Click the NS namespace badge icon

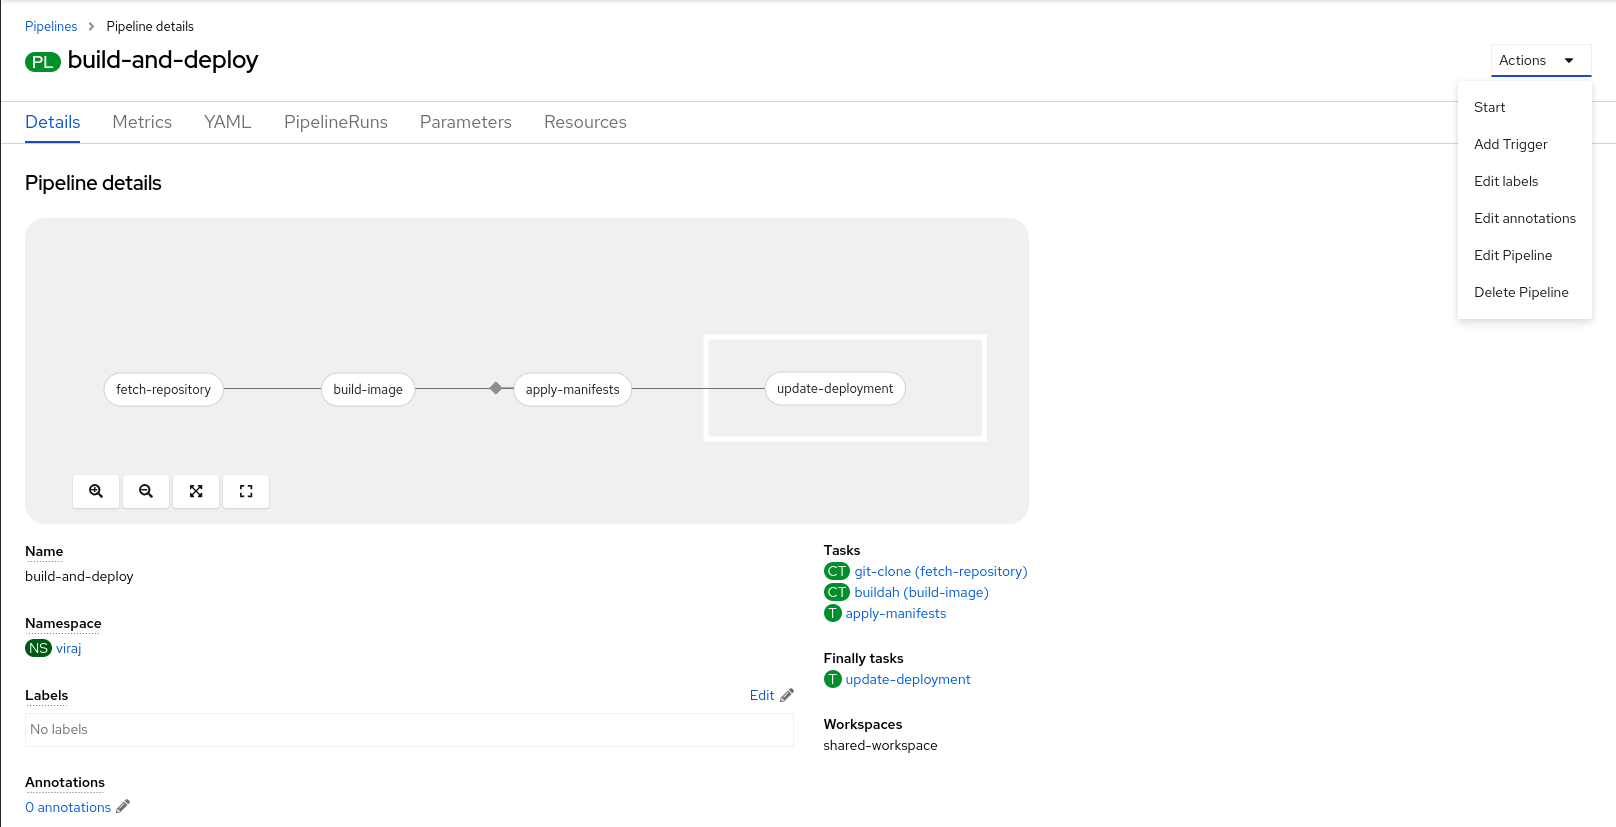click(38, 648)
